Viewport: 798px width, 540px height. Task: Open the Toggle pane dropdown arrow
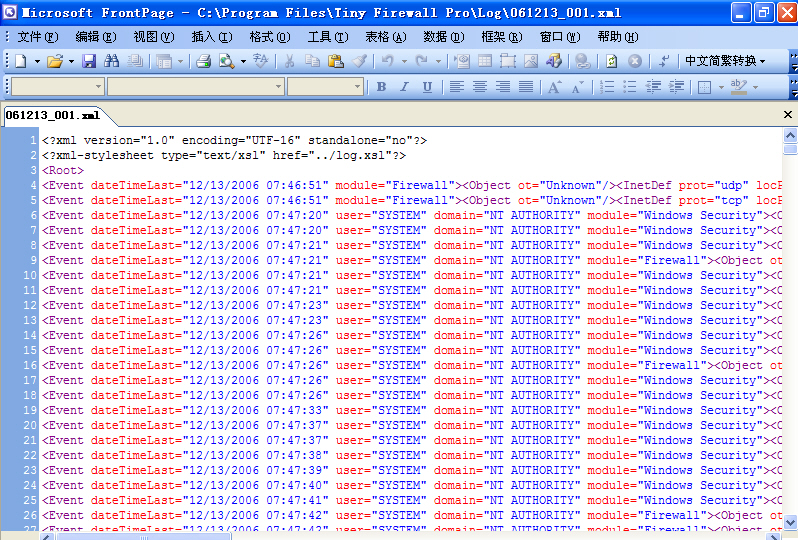click(x=181, y=62)
